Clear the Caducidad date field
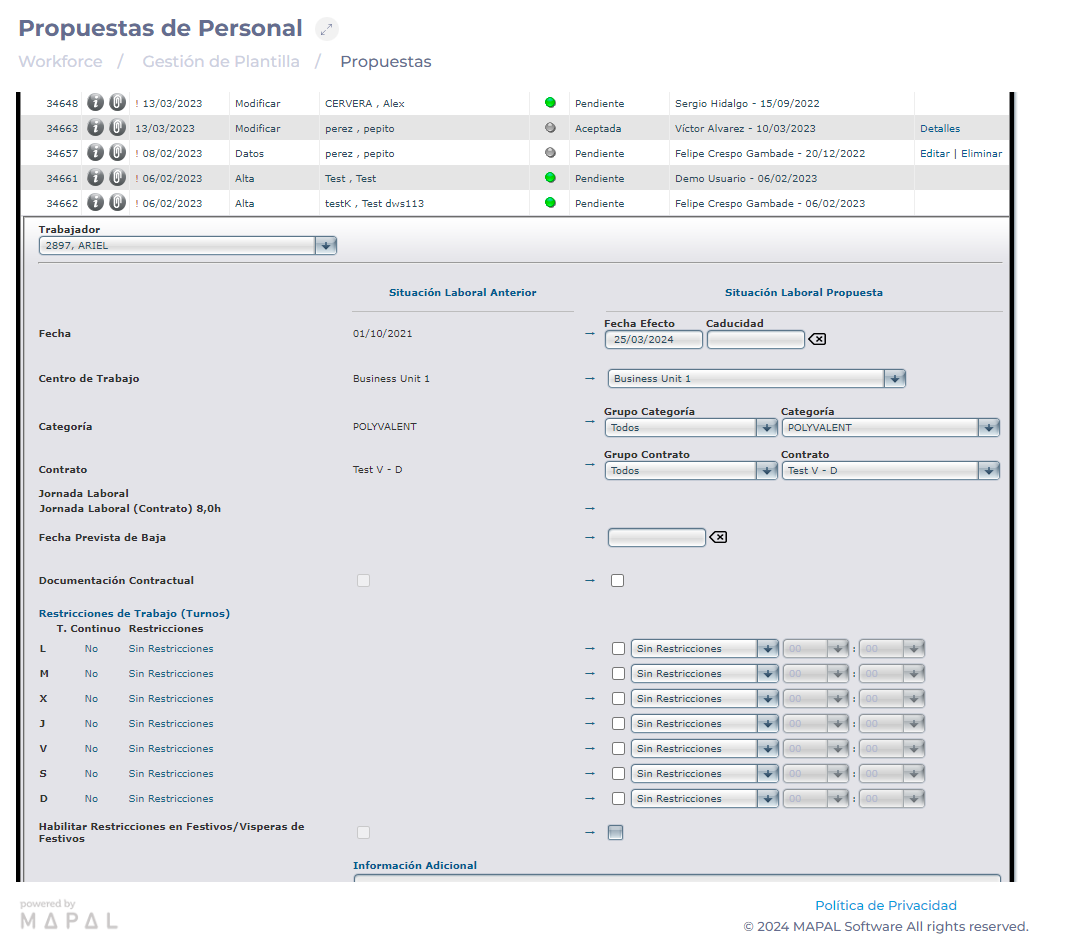Screen dimensions: 1067x938 tap(817, 340)
